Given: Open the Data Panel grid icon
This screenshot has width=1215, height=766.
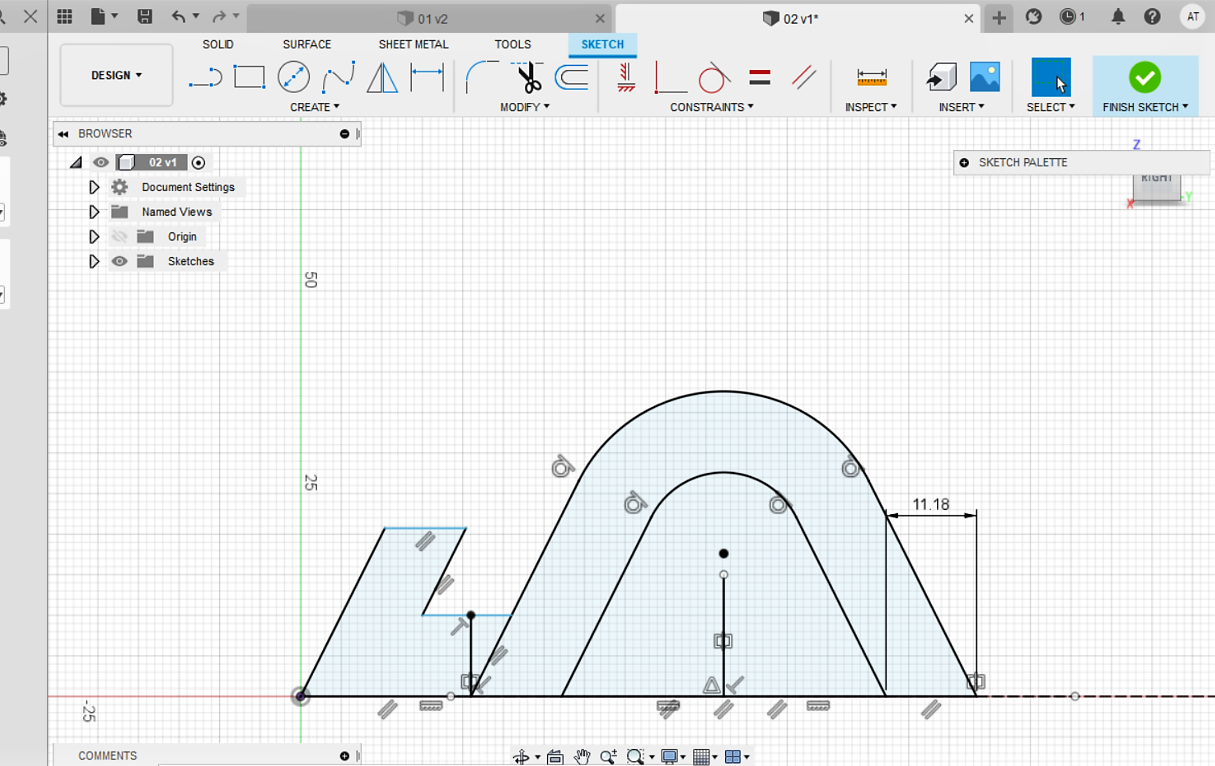Looking at the screenshot, I should tap(65, 17).
